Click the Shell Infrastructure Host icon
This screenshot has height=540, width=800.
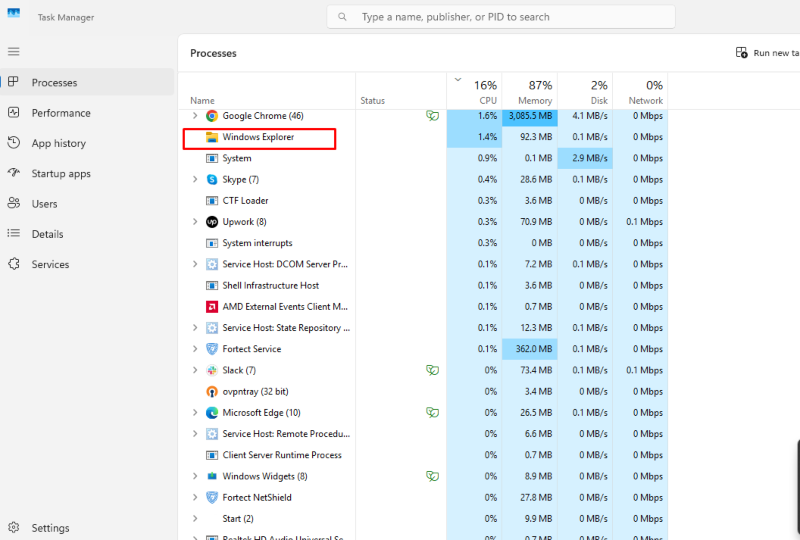click(212, 286)
